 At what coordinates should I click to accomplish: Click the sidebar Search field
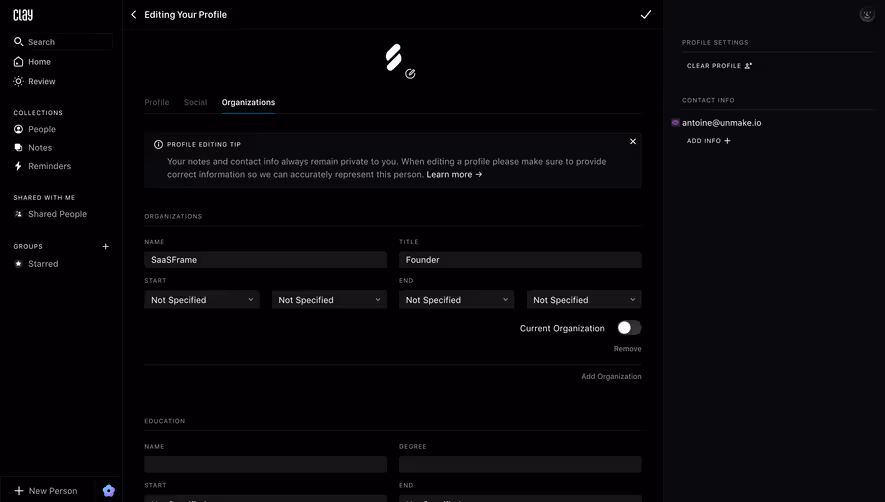coord(63,42)
